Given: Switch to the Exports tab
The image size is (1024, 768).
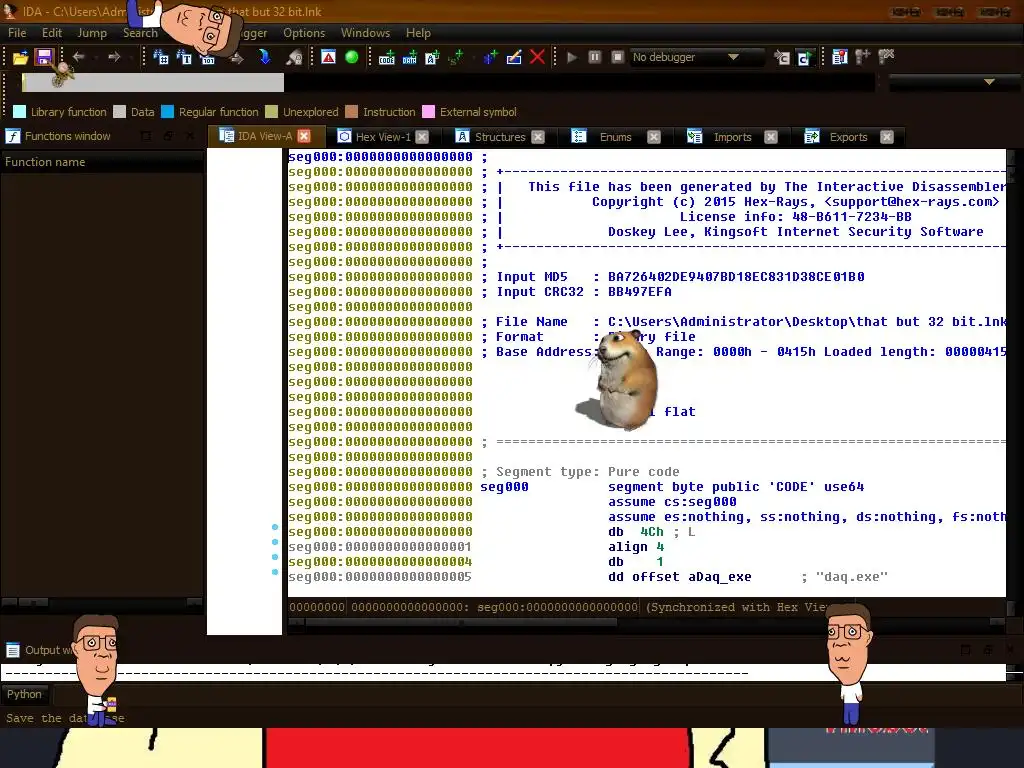Looking at the screenshot, I should [x=848, y=136].
